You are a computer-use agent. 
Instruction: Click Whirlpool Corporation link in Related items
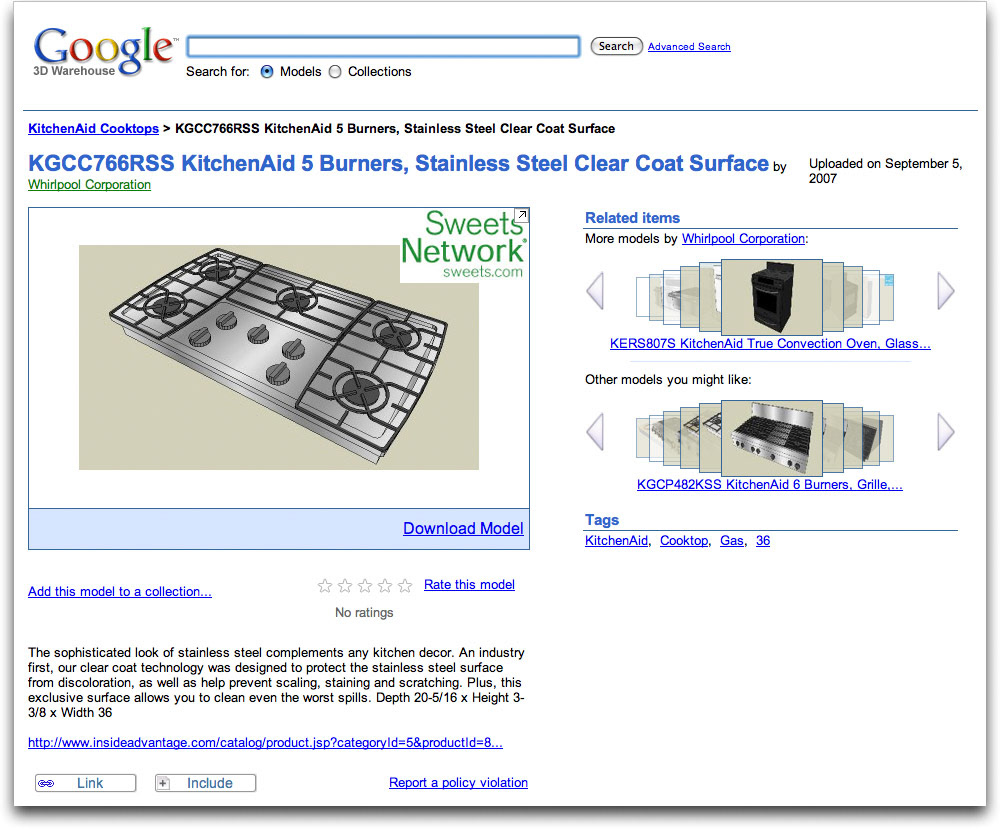(x=743, y=238)
